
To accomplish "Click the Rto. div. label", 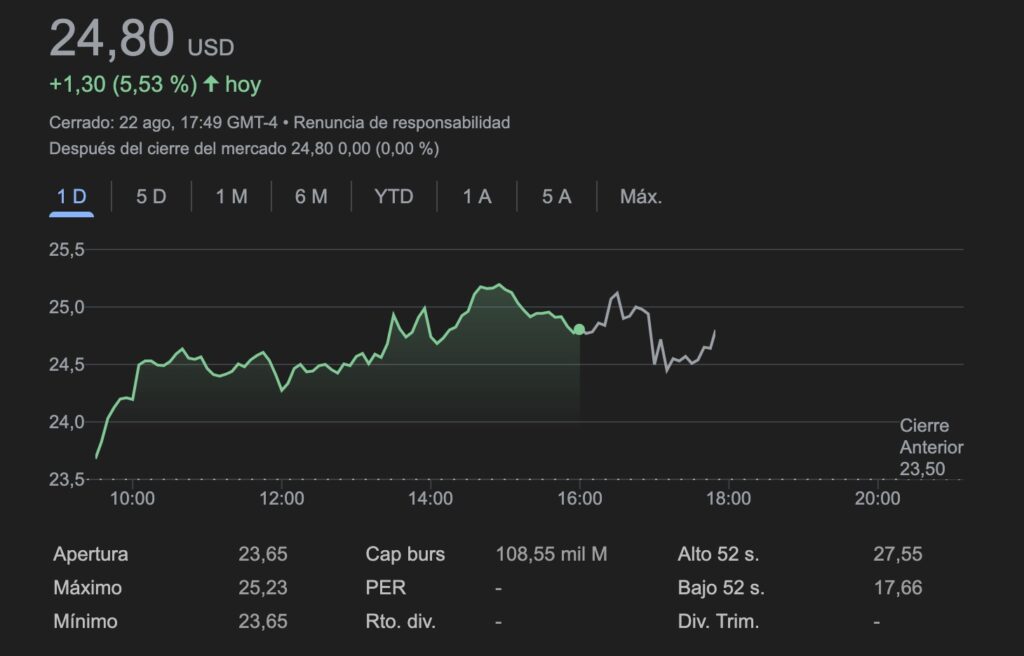I will point(400,621).
